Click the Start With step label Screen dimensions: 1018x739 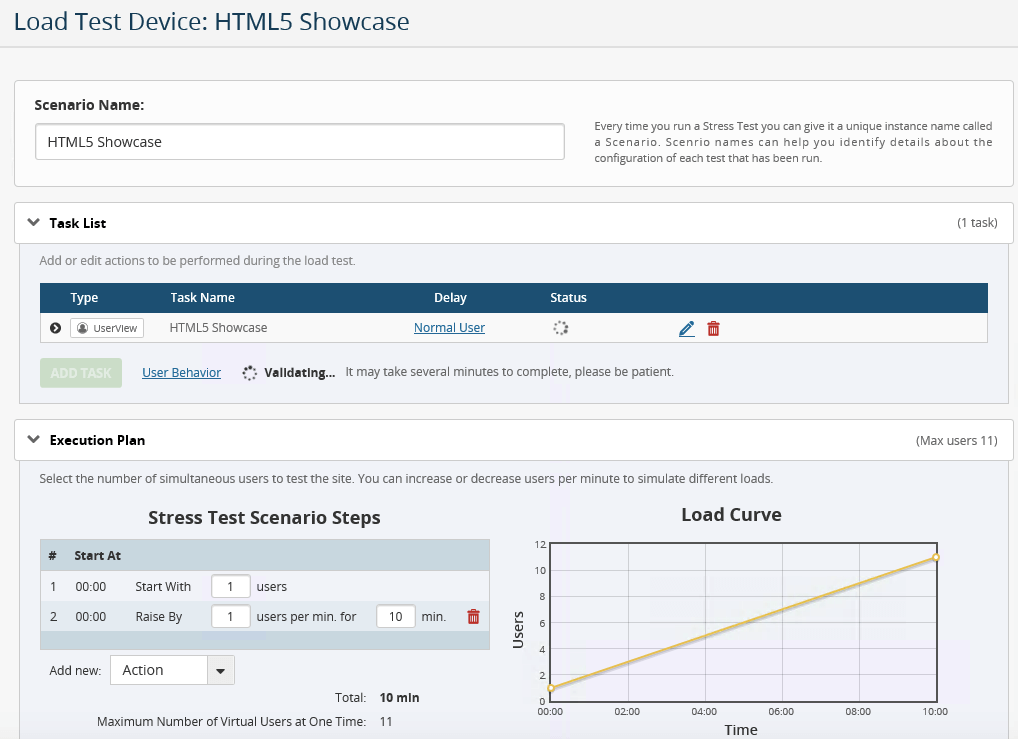(x=163, y=586)
